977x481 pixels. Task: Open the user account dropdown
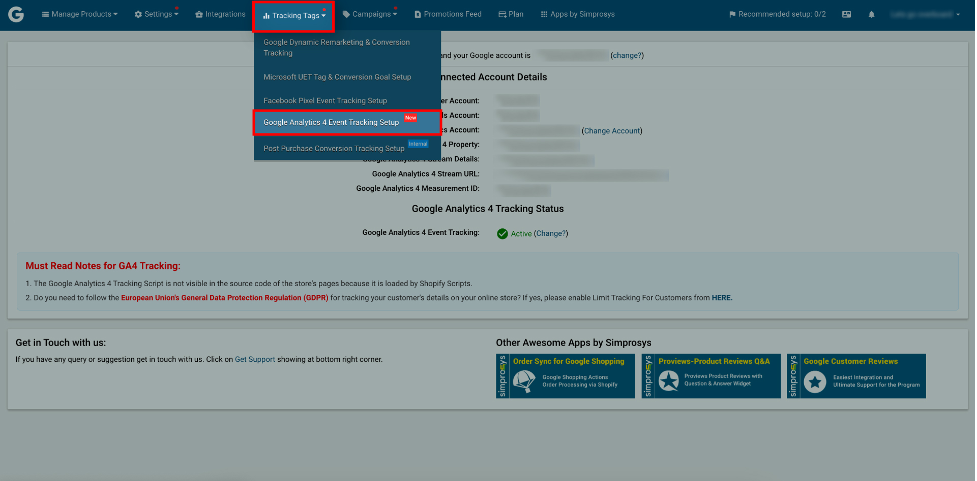pyautogui.click(x=925, y=14)
